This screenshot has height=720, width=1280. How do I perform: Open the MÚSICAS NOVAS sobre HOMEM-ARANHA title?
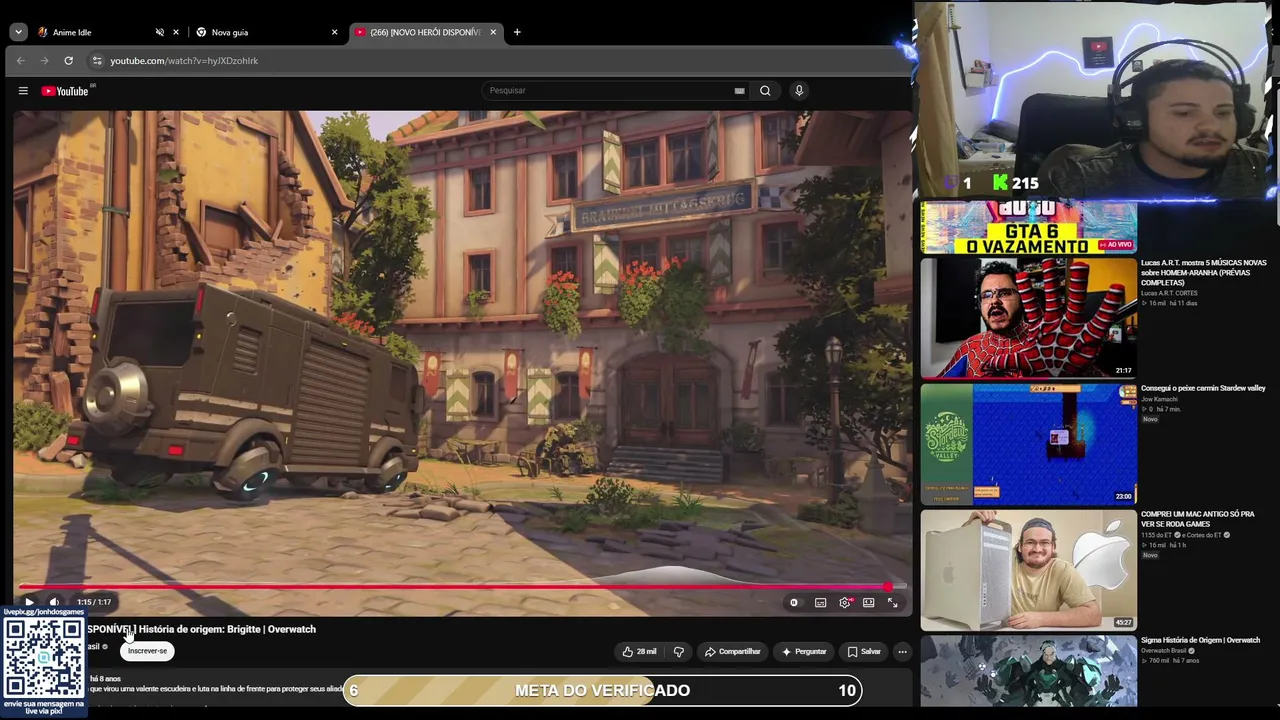pos(1204,272)
